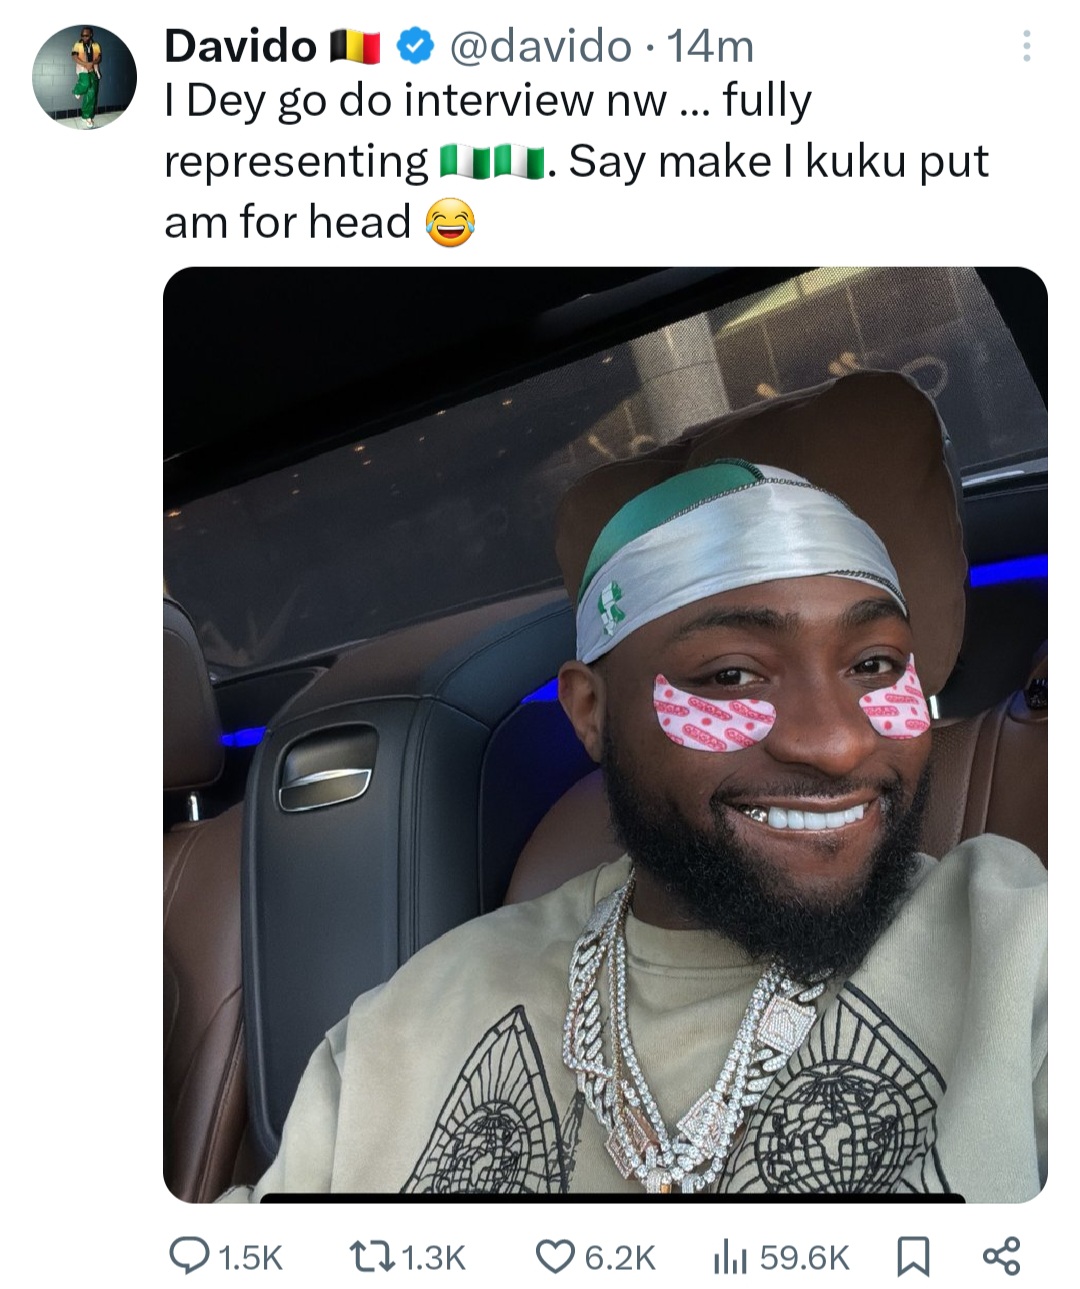
Task: Click the 59.6K views count
Action: 804,1257
